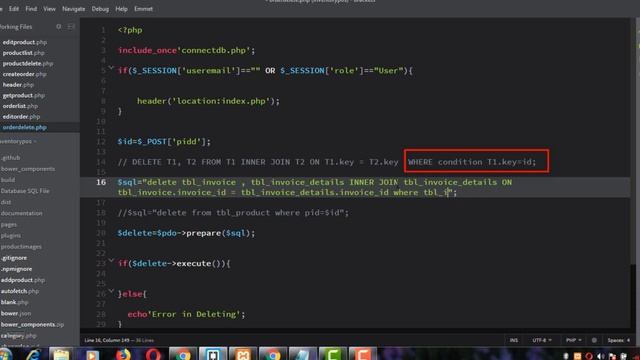Collapse the else block at line 26
640x360 pixels.
(x=111, y=291)
